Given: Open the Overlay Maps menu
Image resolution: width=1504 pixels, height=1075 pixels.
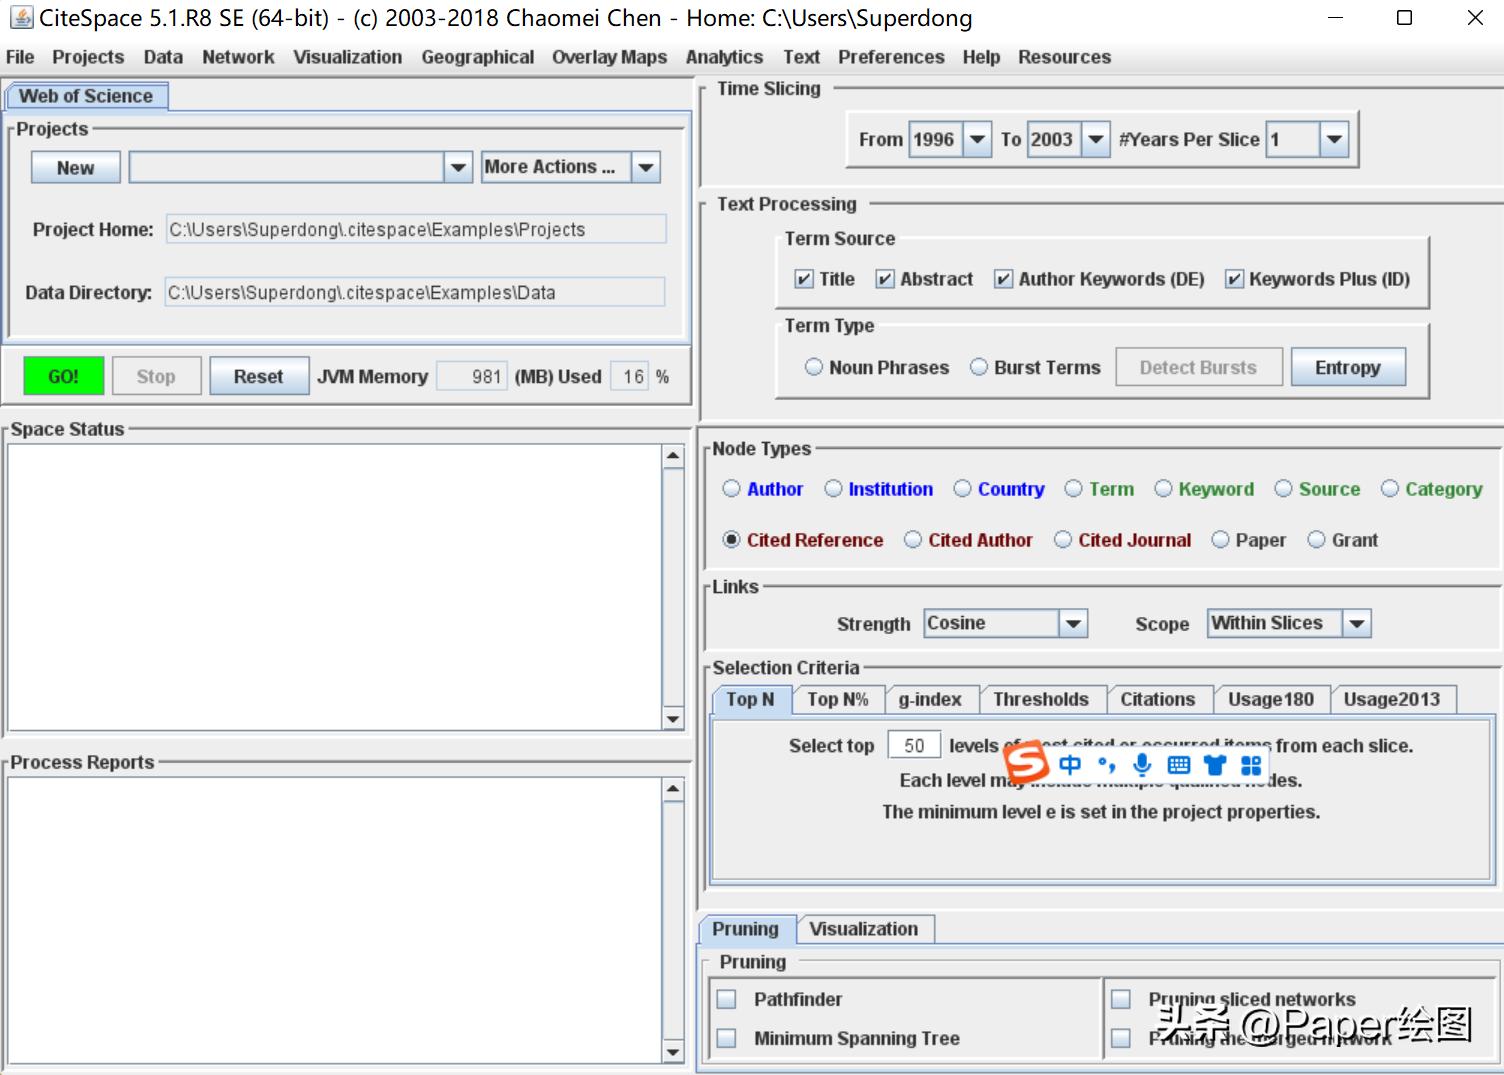Looking at the screenshot, I should pyautogui.click(x=609, y=57).
